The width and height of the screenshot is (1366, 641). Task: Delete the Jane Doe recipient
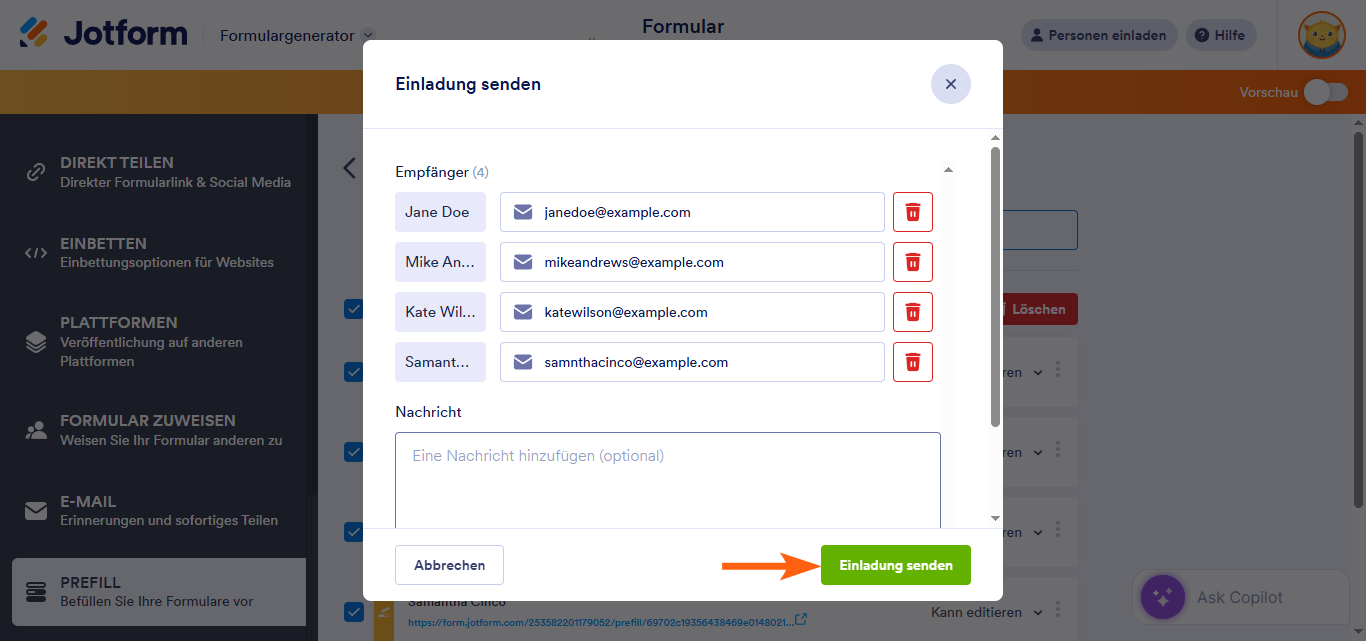[x=912, y=212]
